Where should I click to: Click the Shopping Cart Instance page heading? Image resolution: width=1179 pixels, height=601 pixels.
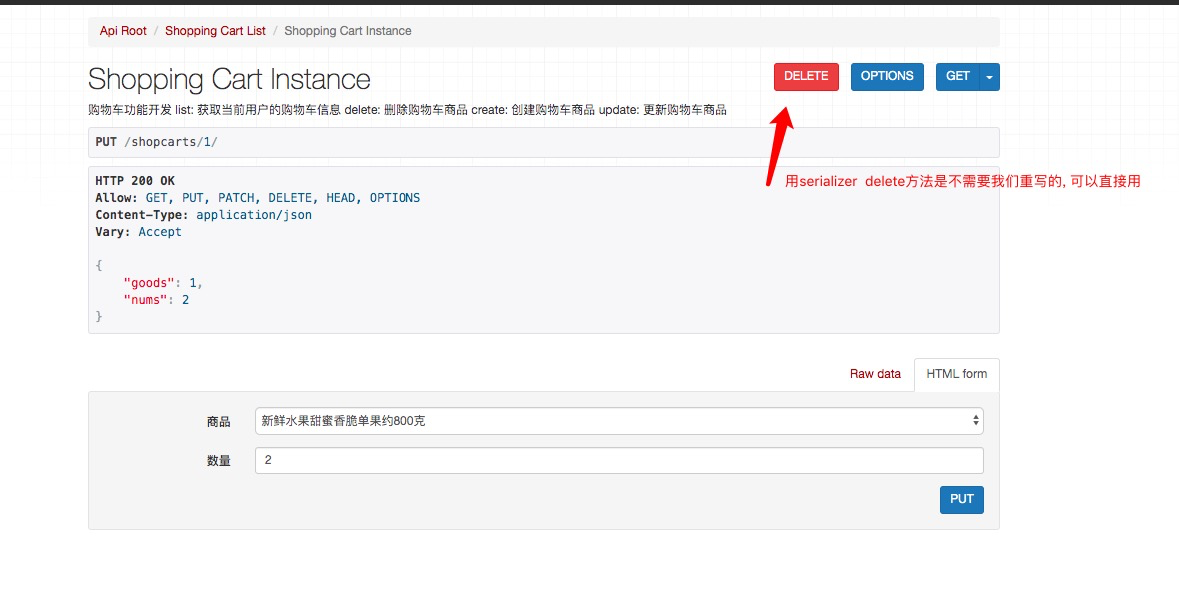pyautogui.click(x=229, y=80)
